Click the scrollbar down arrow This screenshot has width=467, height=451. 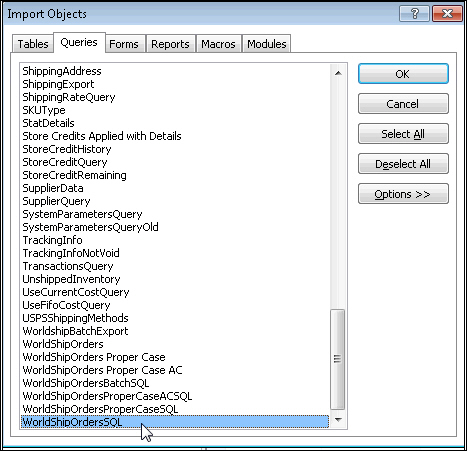point(338,420)
